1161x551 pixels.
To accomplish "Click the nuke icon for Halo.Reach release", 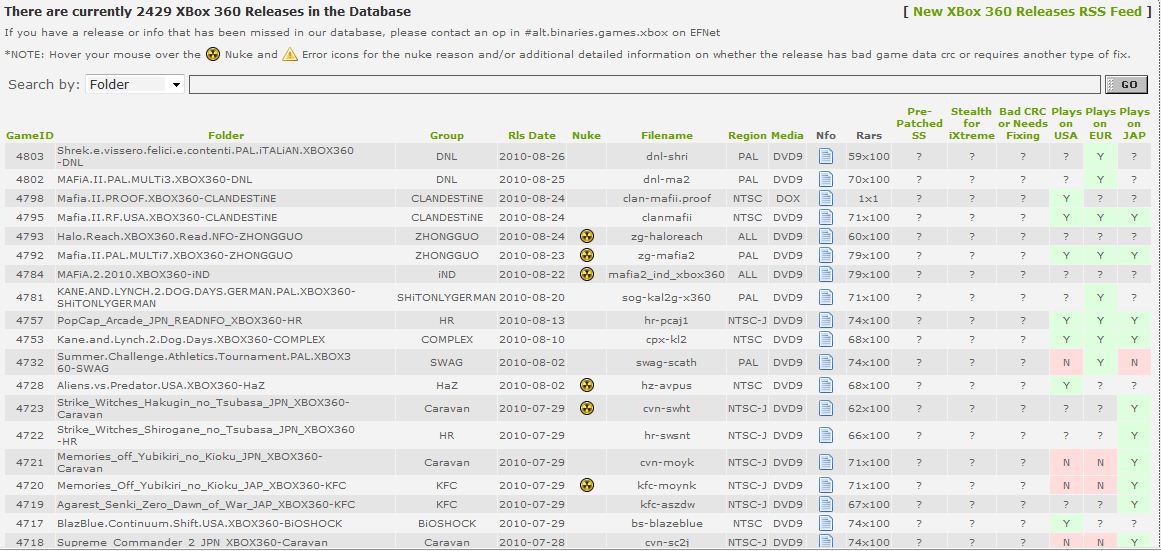I will point(586,236).
